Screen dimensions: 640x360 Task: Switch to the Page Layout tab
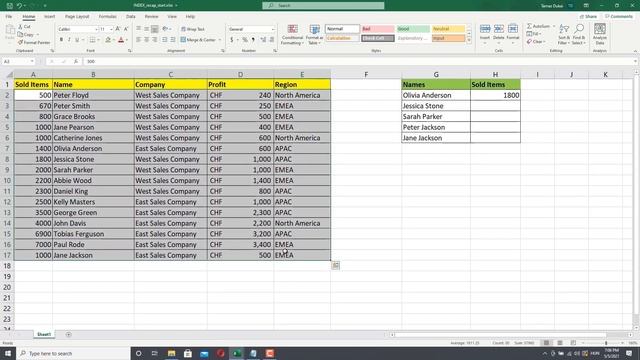(x=77, y=16)
